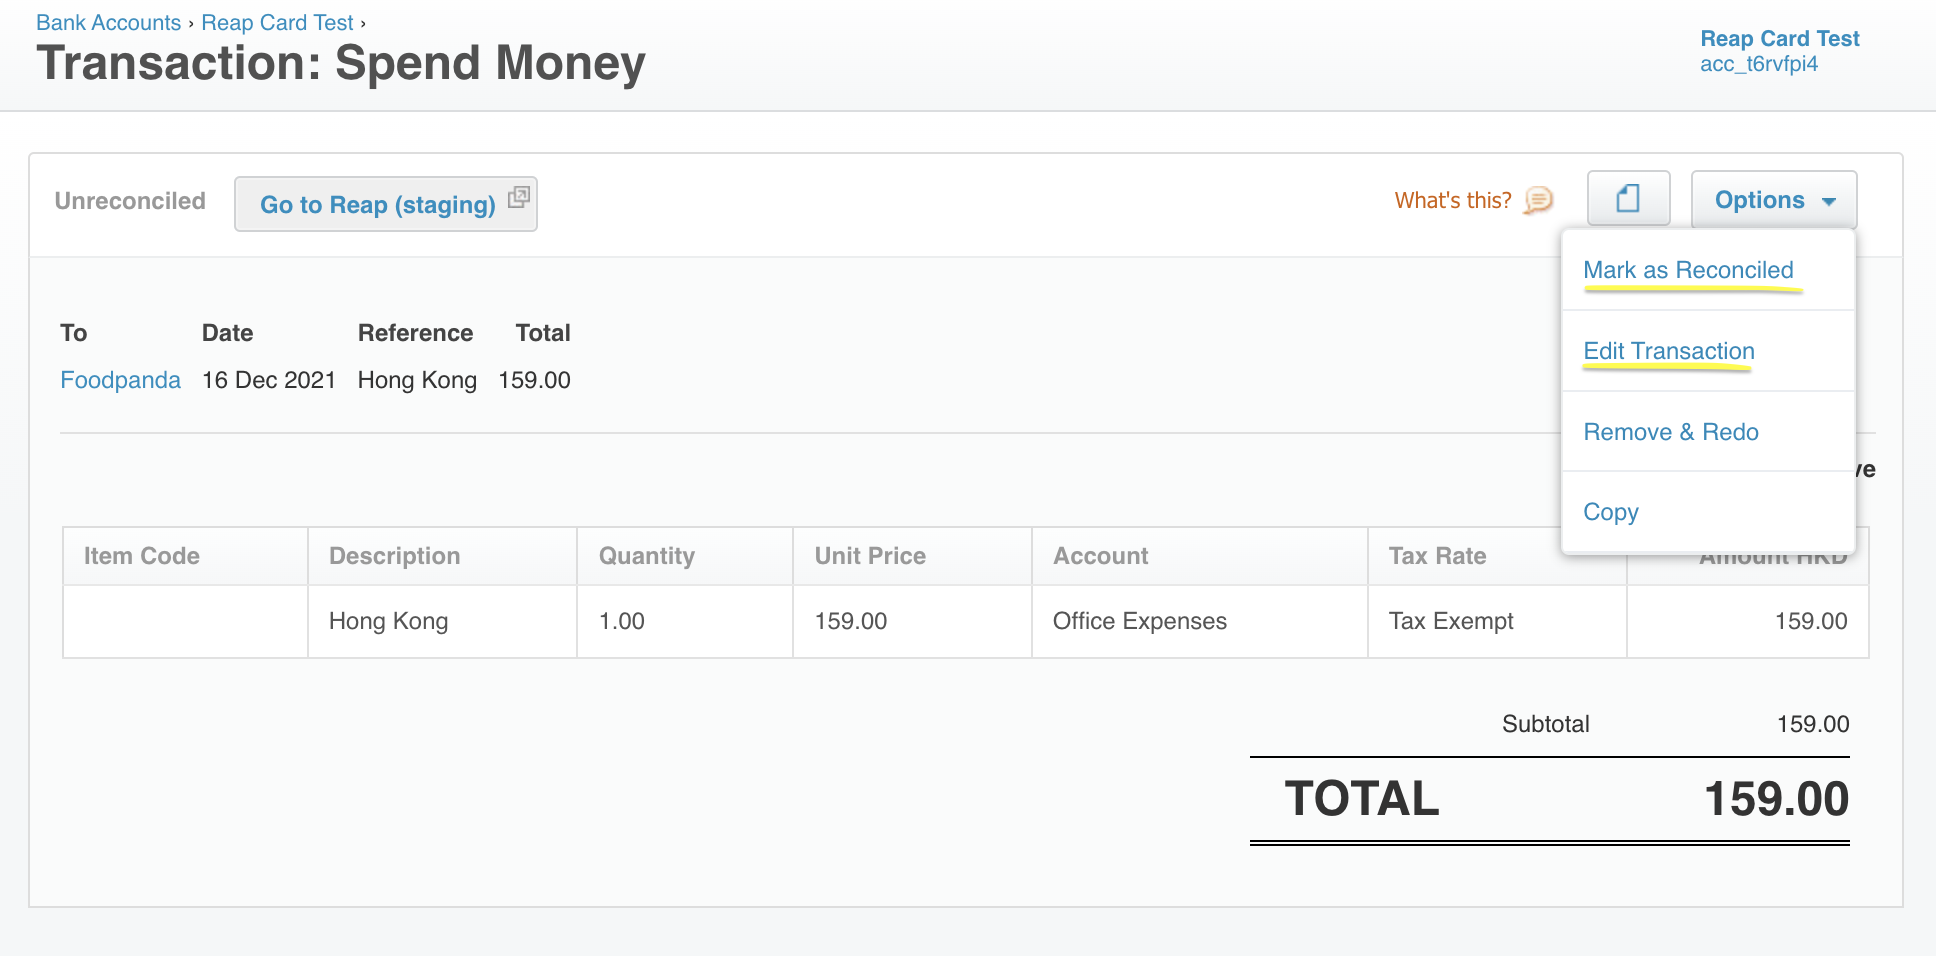Click the Office Expenses account cell
This screenshot has width=1936, height=956.
[x=1139, y=621]
